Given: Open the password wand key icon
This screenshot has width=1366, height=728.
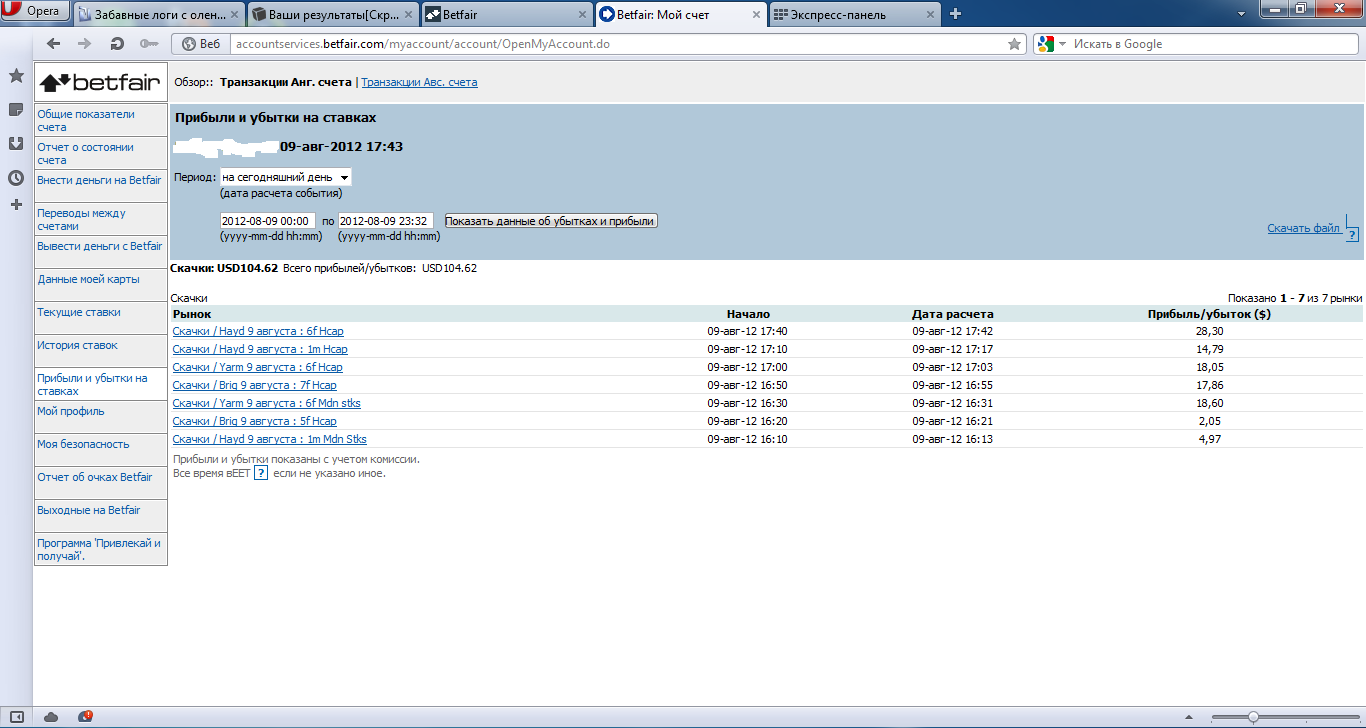Looking at the screenshot, I should tap(149, 44).
